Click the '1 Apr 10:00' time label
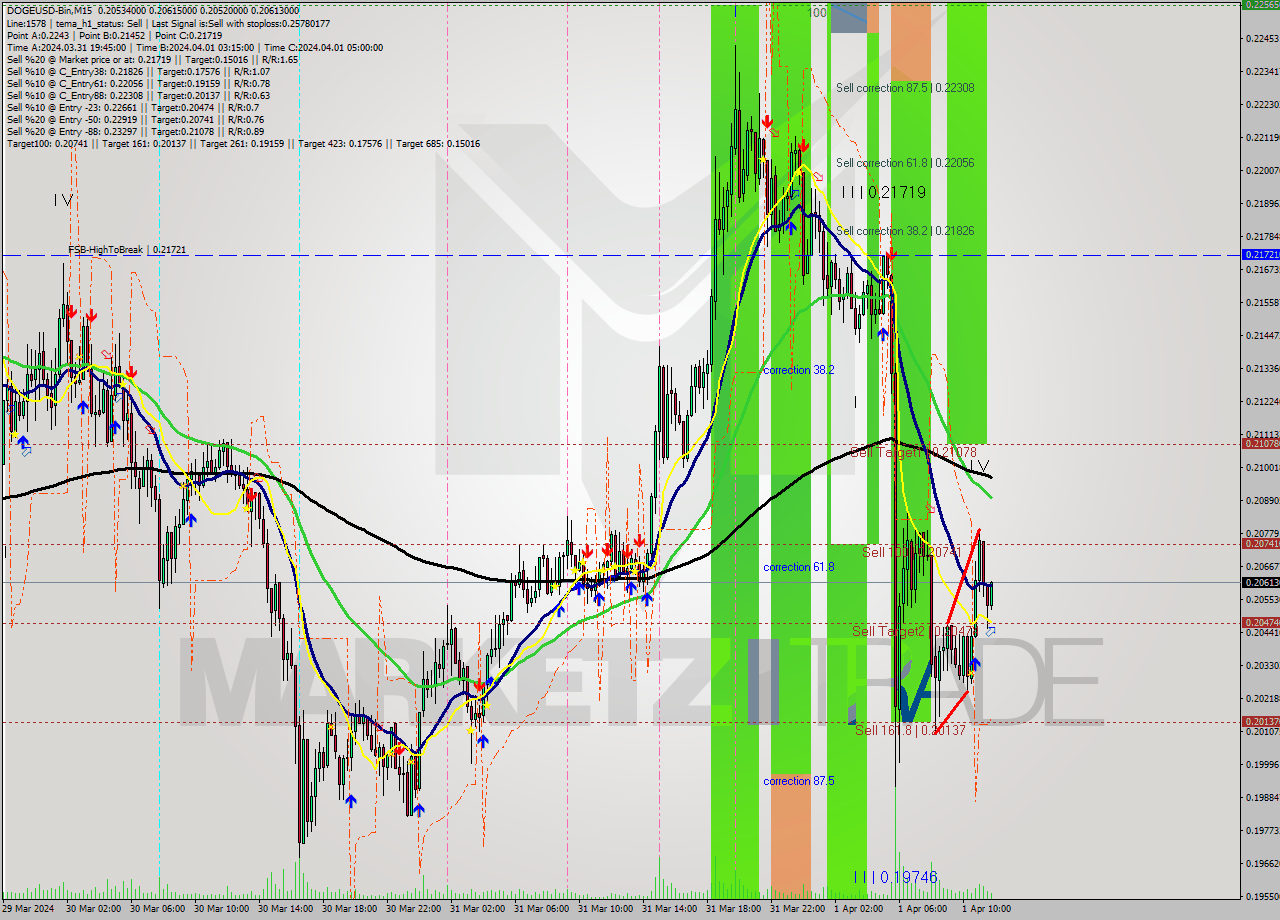This screenshot has width=1280, height=920. pyautogui.click(x=986, y=909)
